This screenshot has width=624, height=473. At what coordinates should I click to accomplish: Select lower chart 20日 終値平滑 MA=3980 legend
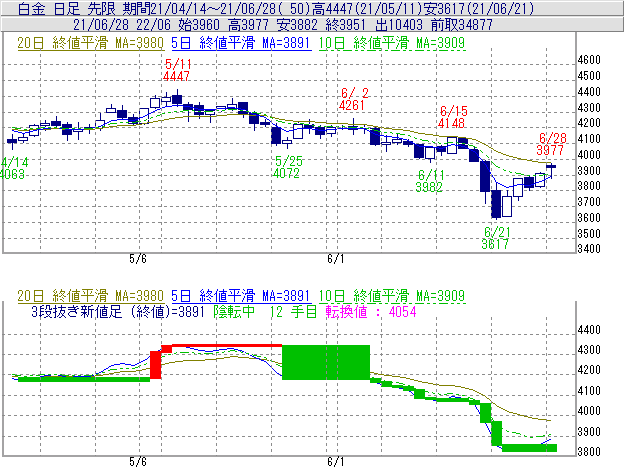(90, 296)
